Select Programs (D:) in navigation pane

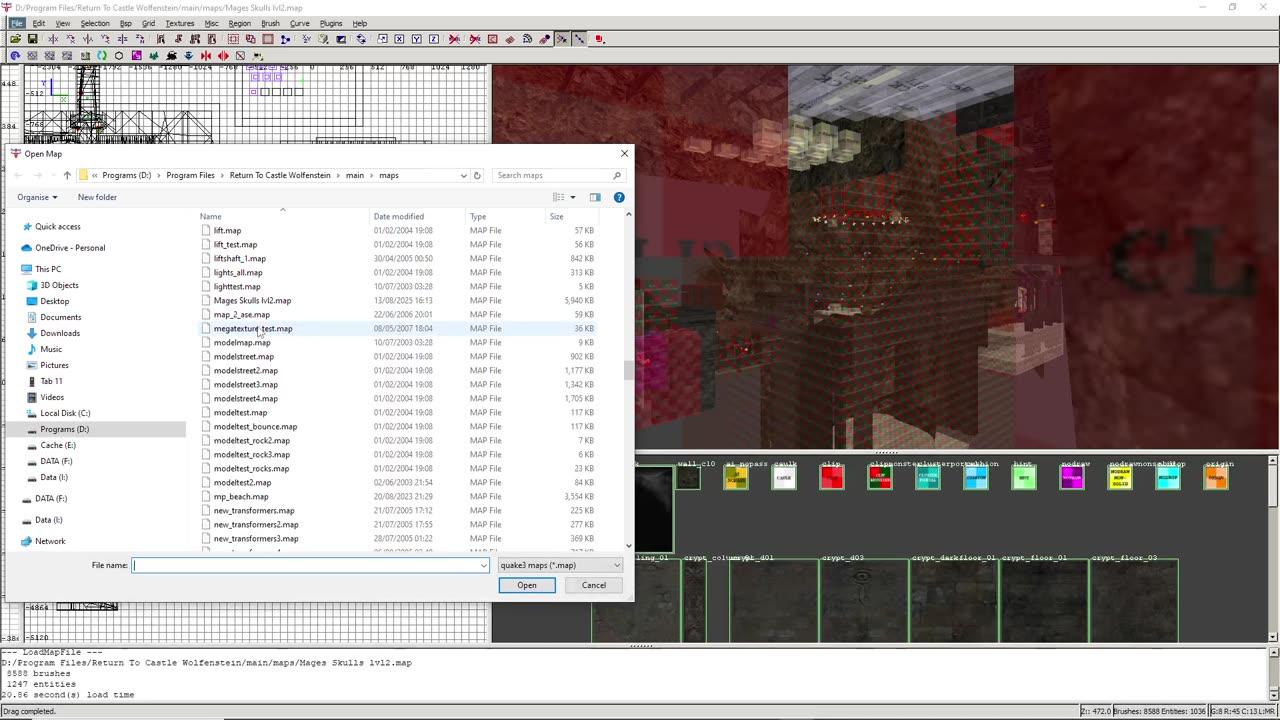coord(64,429)
